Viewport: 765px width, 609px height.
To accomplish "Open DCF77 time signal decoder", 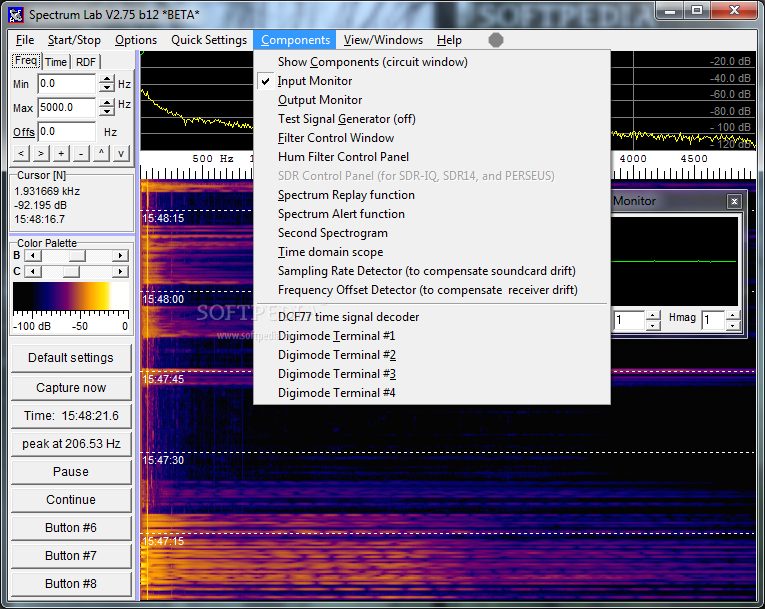I will coord(432,317).
